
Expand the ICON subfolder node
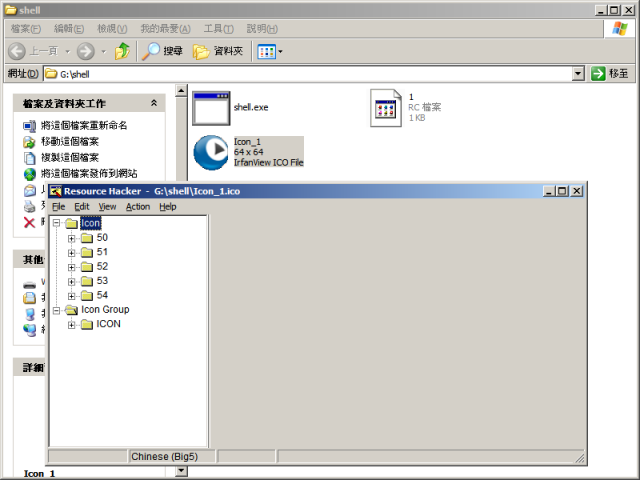71,325
